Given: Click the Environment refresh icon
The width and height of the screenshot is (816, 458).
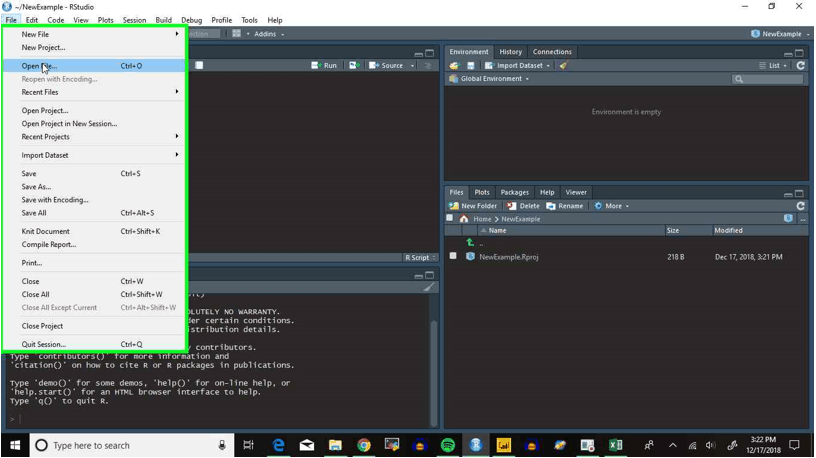Looking at the screenshot, I should click(800, 66).
